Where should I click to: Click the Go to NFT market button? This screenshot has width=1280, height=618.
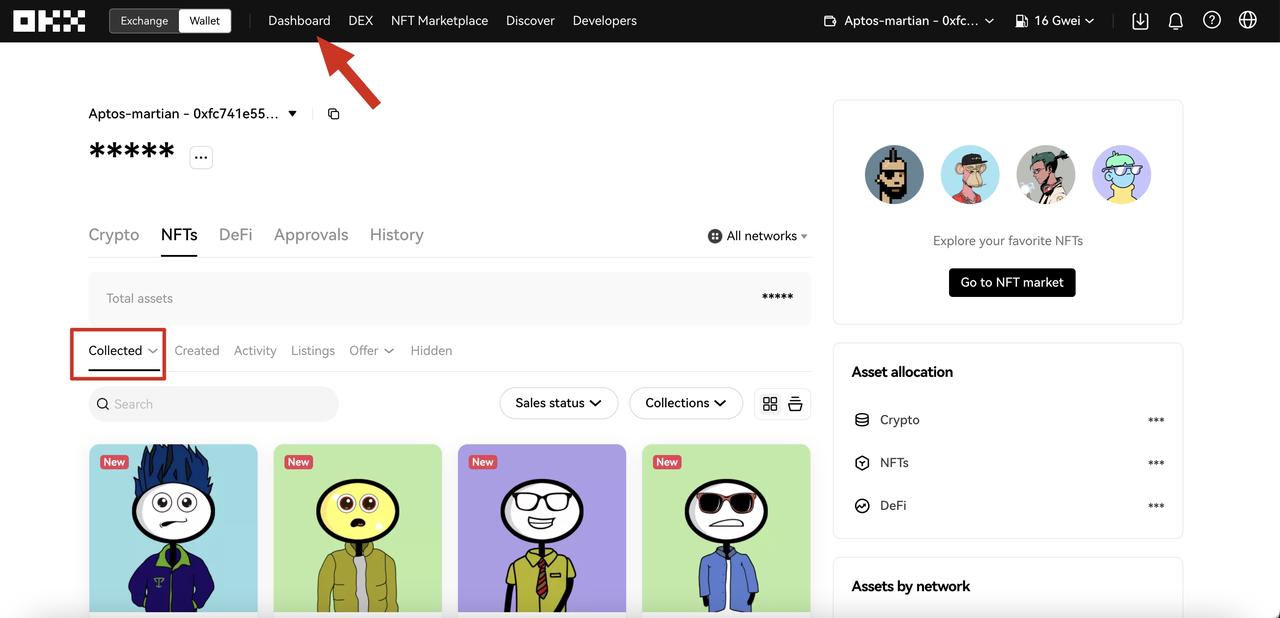pos(1012,282)
